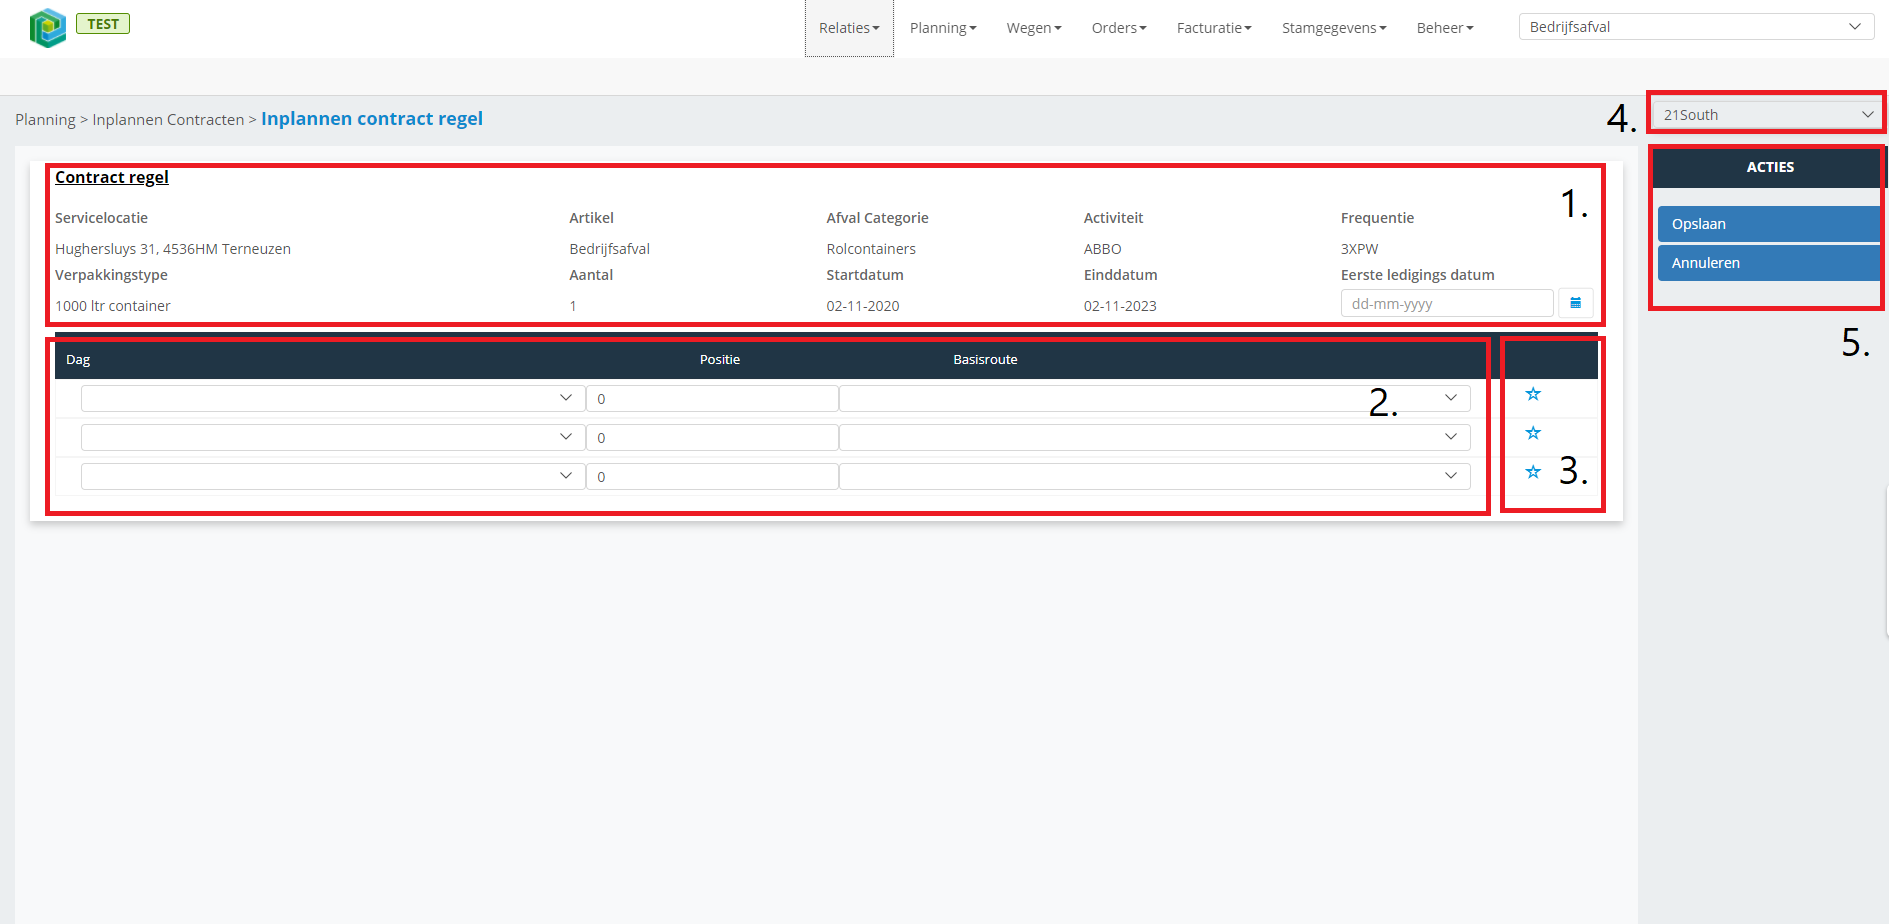The height and width of the screenshot is (924, 1889).
Task: Open the Relaties menu
Action: click(849, 28)
